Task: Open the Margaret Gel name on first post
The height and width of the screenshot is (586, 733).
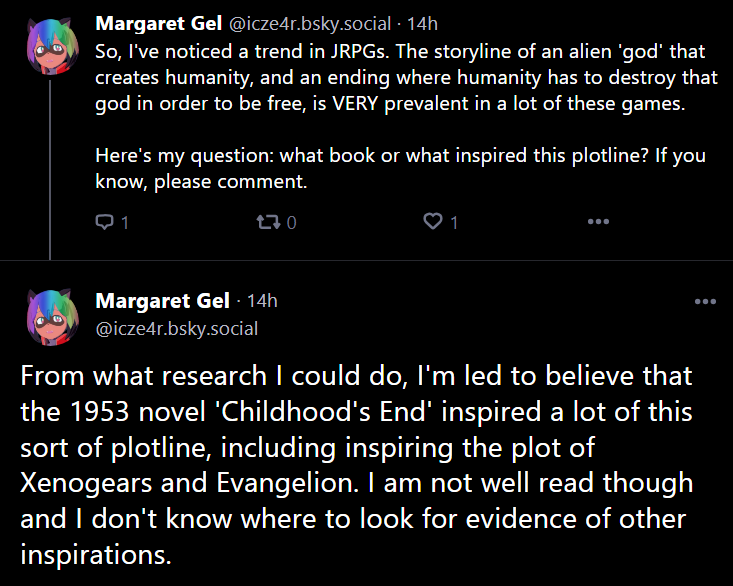Action: click(158, 23)
